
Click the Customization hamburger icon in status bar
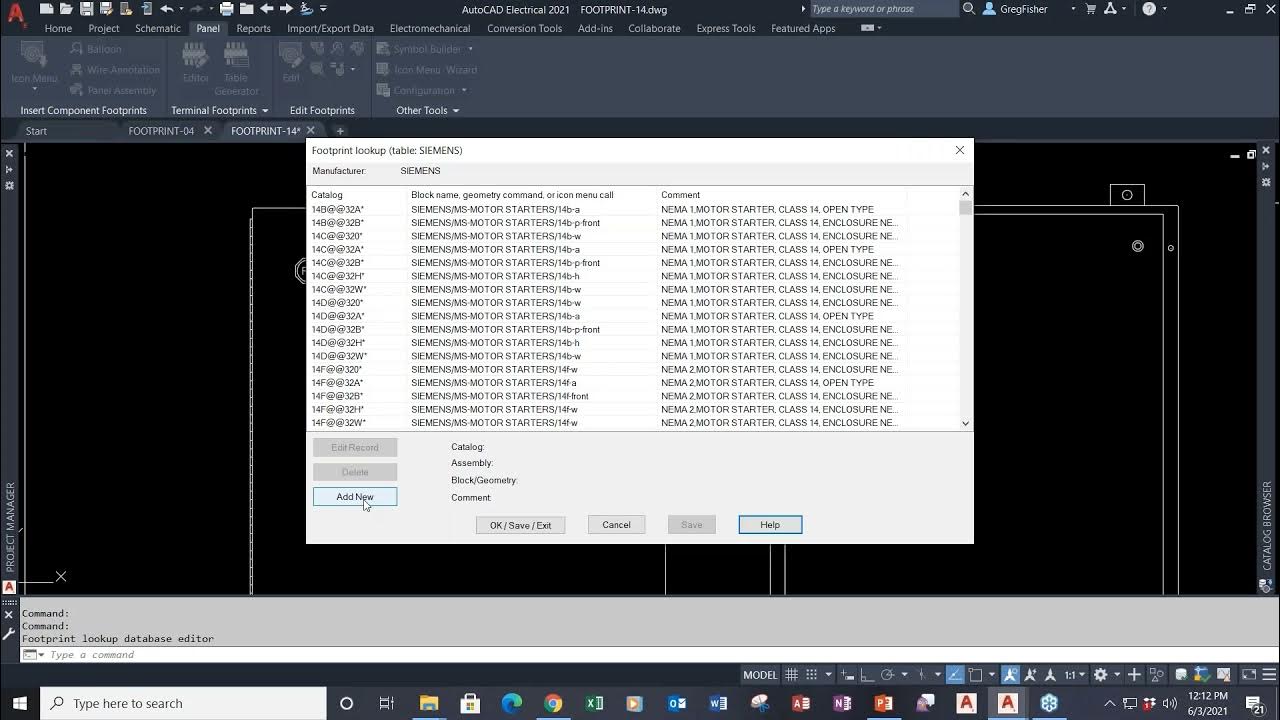pos(1269,675)
